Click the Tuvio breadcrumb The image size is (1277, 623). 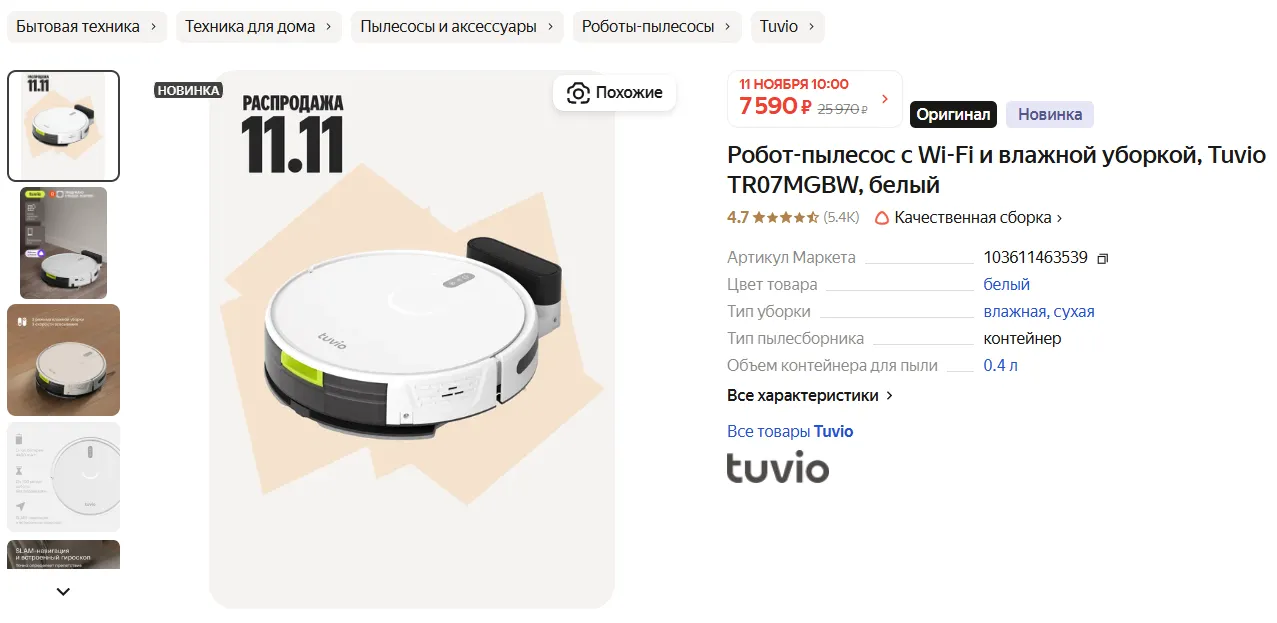[x=788, y=27]
